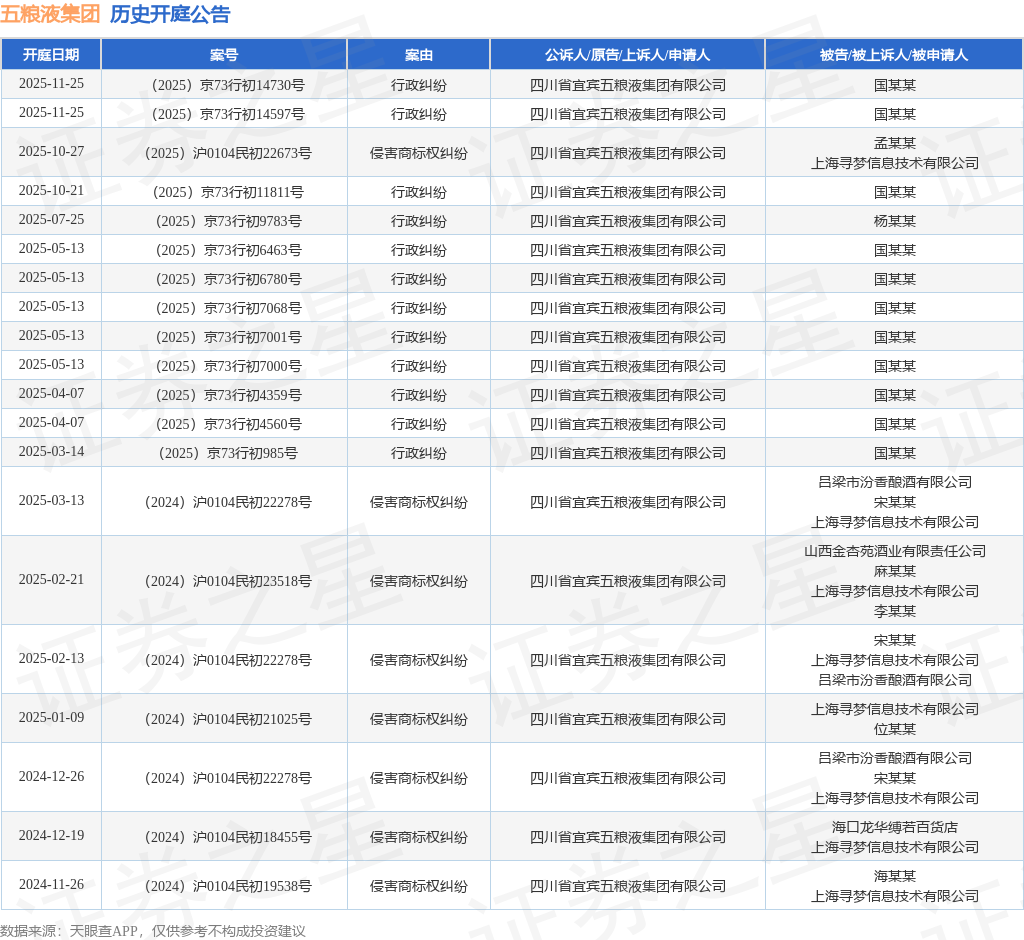The height and width of the screenshot is (940, 1024).
Task: Click defendant 麻某某
Action: [x=895, y=572]
